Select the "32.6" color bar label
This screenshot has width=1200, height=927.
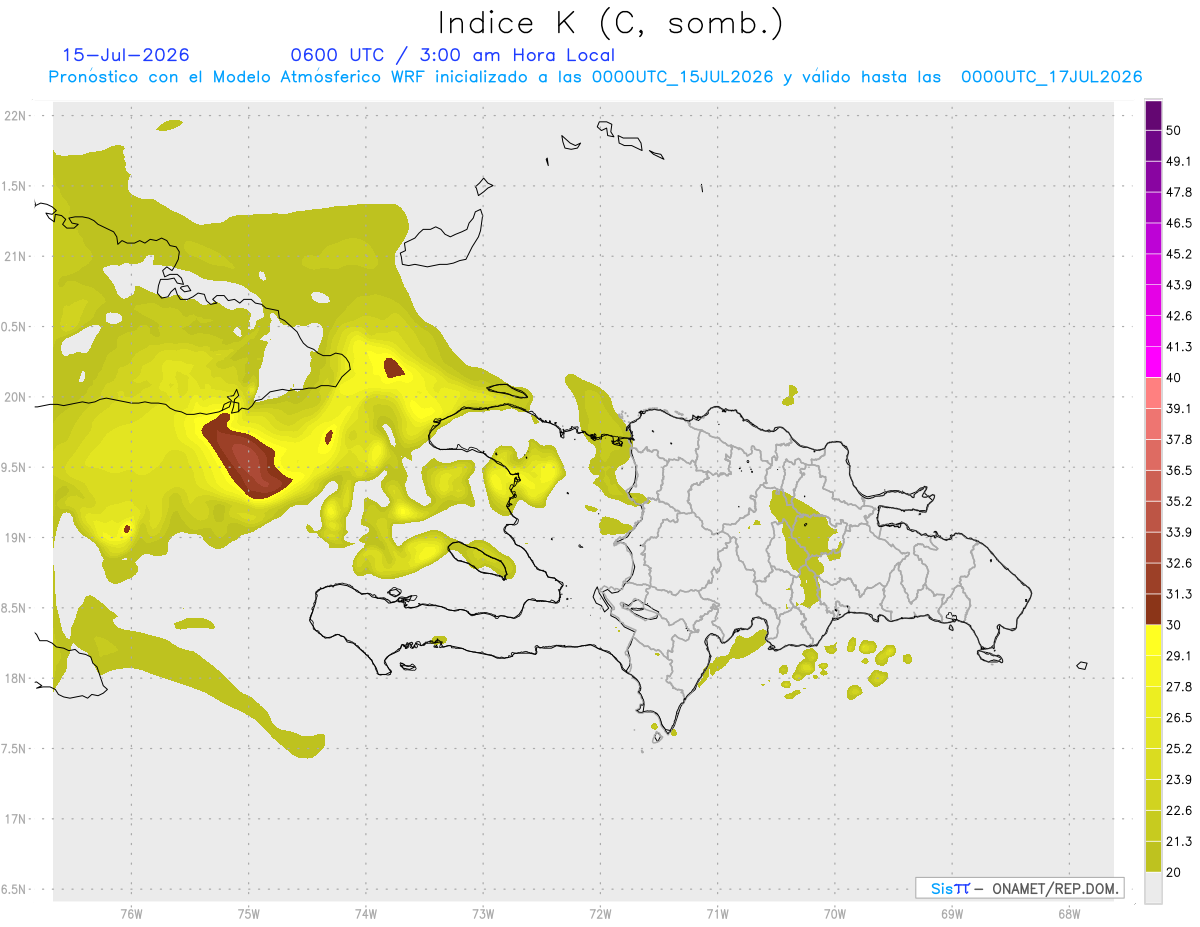1179,564
